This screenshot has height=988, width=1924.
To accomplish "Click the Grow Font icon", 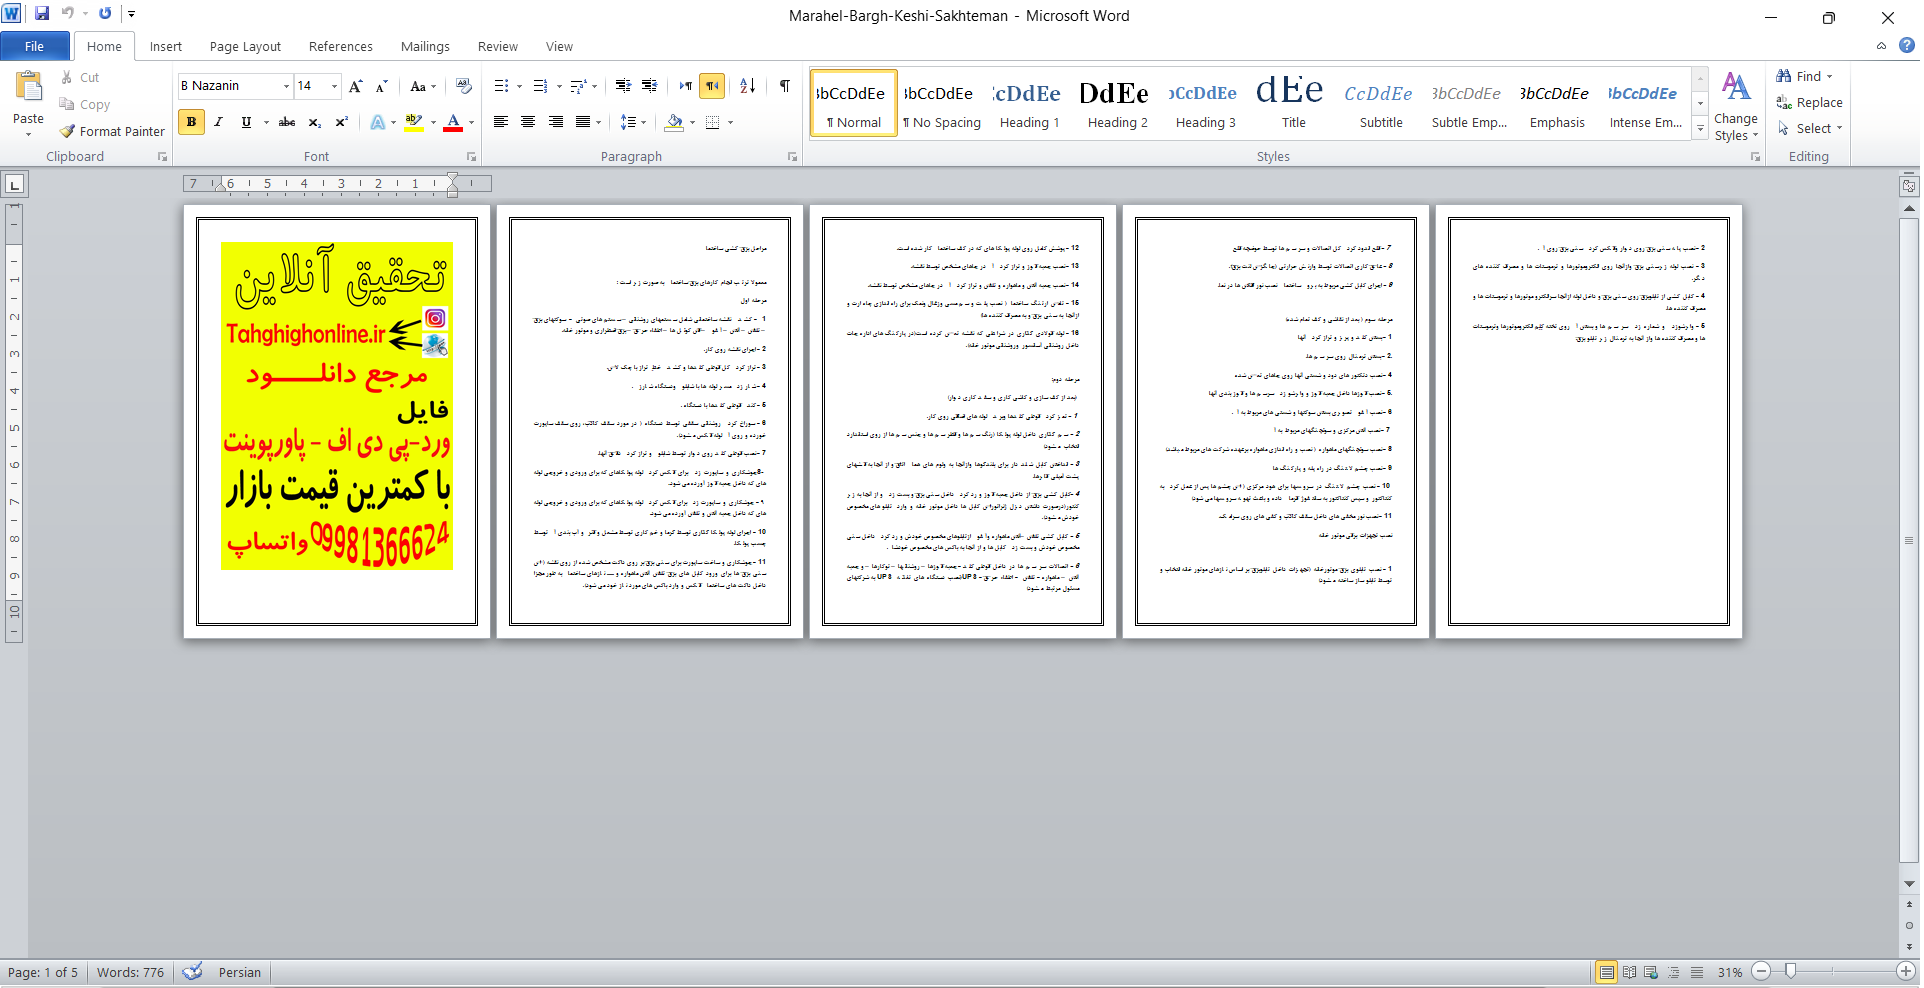I will [356, 86].
